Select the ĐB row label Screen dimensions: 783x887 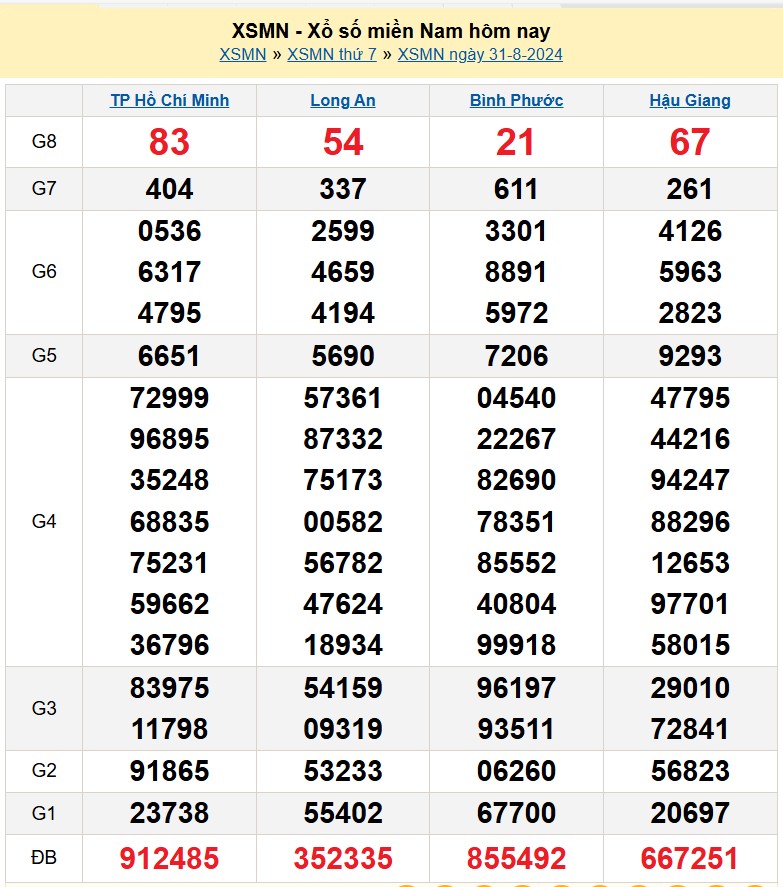pos(44,858)
